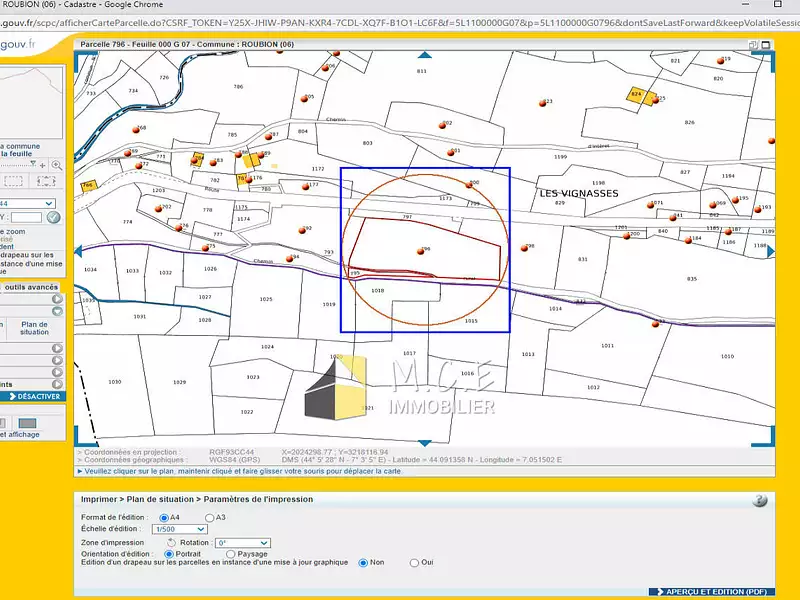Pan the map east with right arrow
This screenshot has width=800, height=600.
point(769,252)
